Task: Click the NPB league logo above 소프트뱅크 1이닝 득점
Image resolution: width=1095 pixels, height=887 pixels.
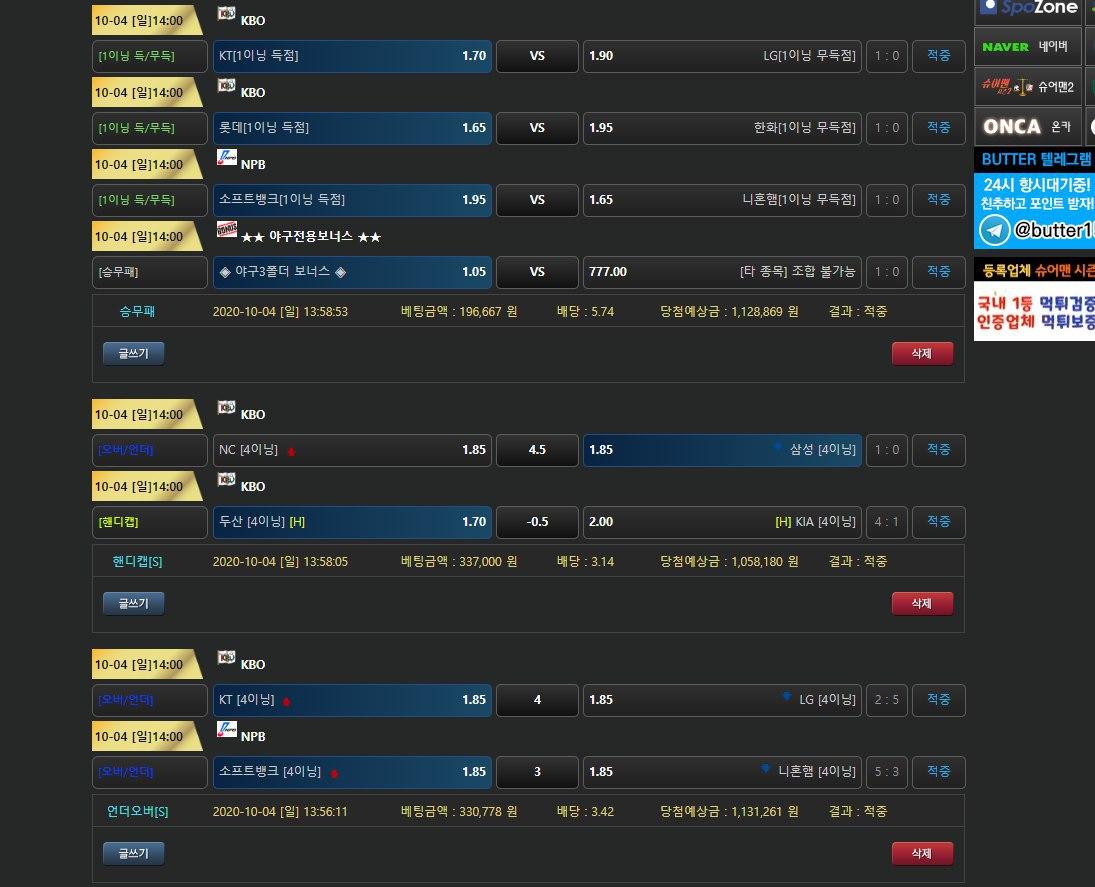Action: (x=226, y=158)
